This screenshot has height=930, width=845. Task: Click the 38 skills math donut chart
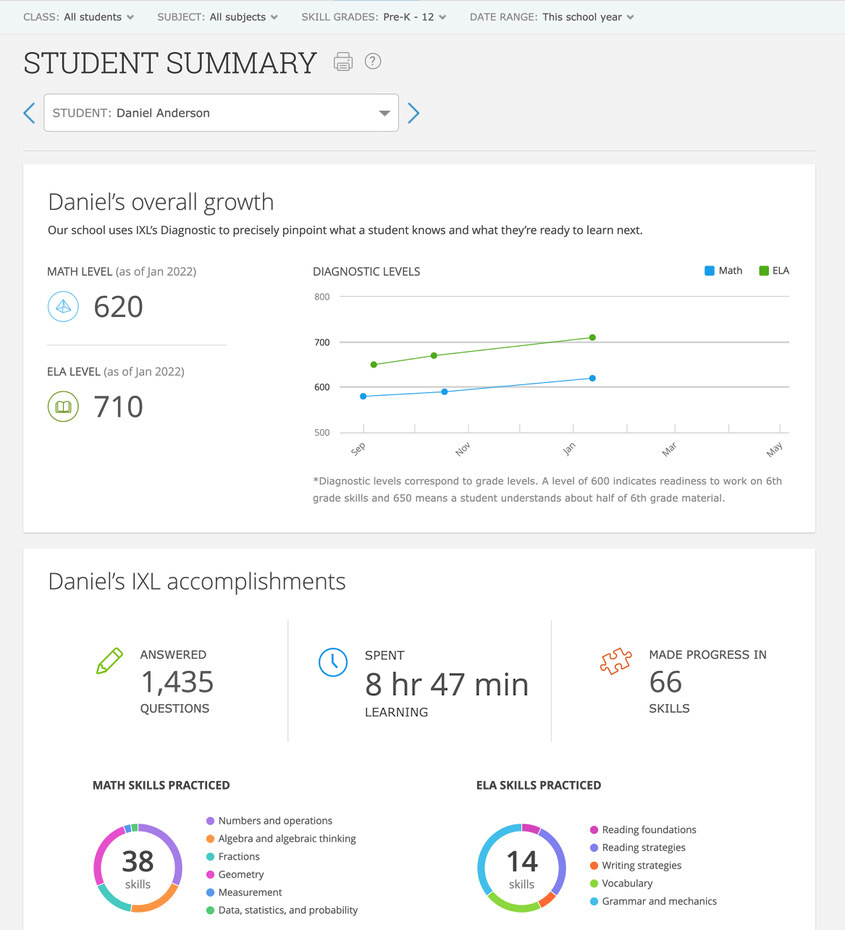point(137,868)
